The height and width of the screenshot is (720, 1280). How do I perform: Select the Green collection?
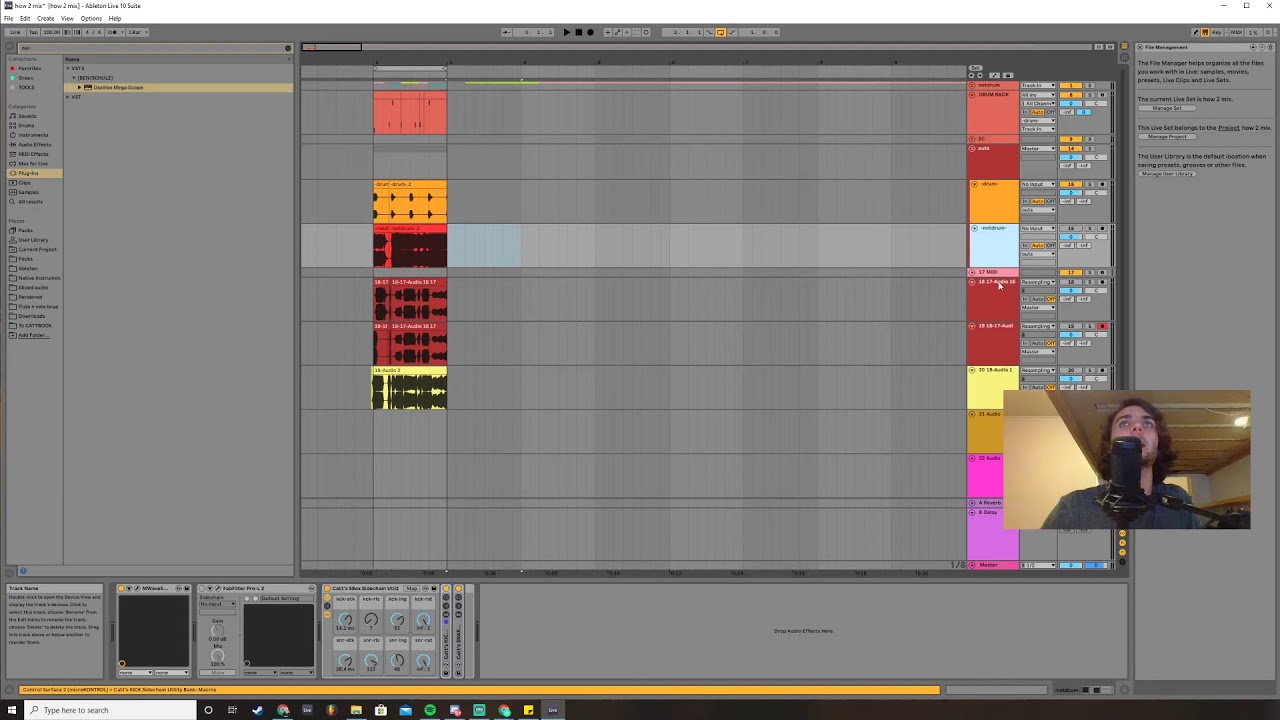coord(26,78)
